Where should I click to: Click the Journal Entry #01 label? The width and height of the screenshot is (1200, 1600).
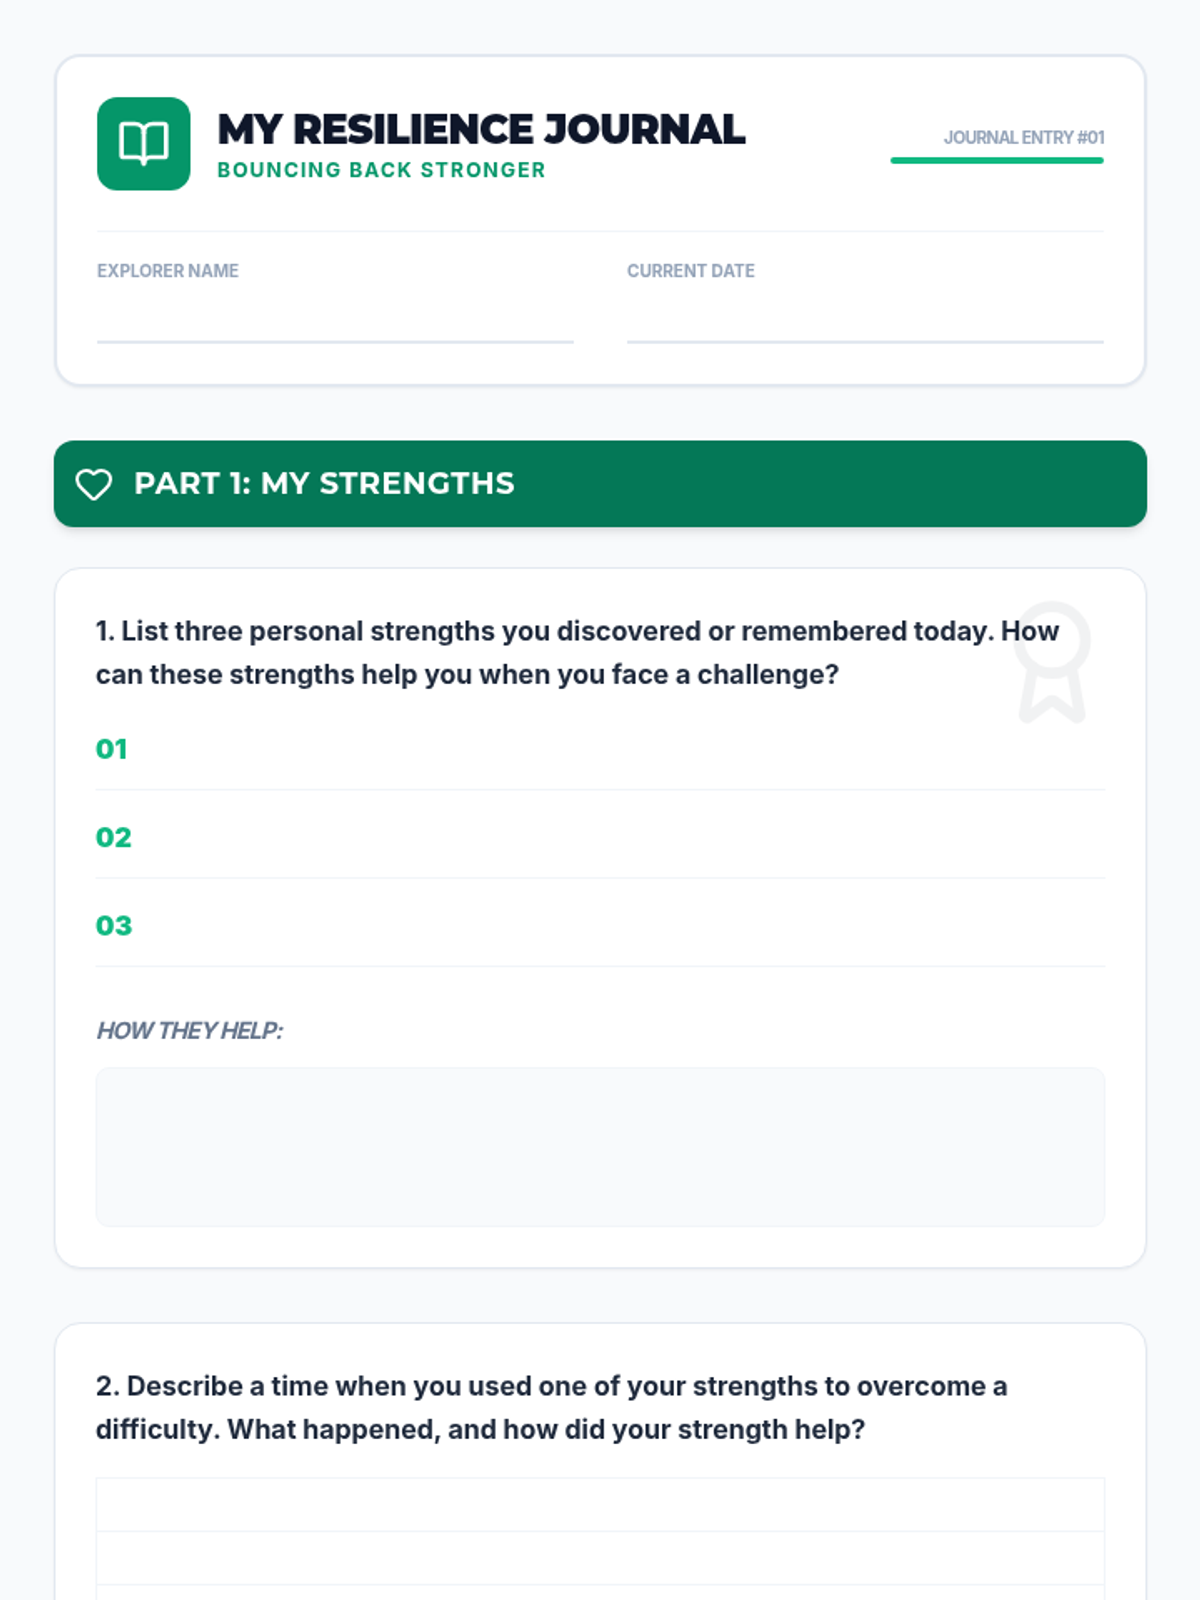pyautogui.click(x=1023, y=137)
